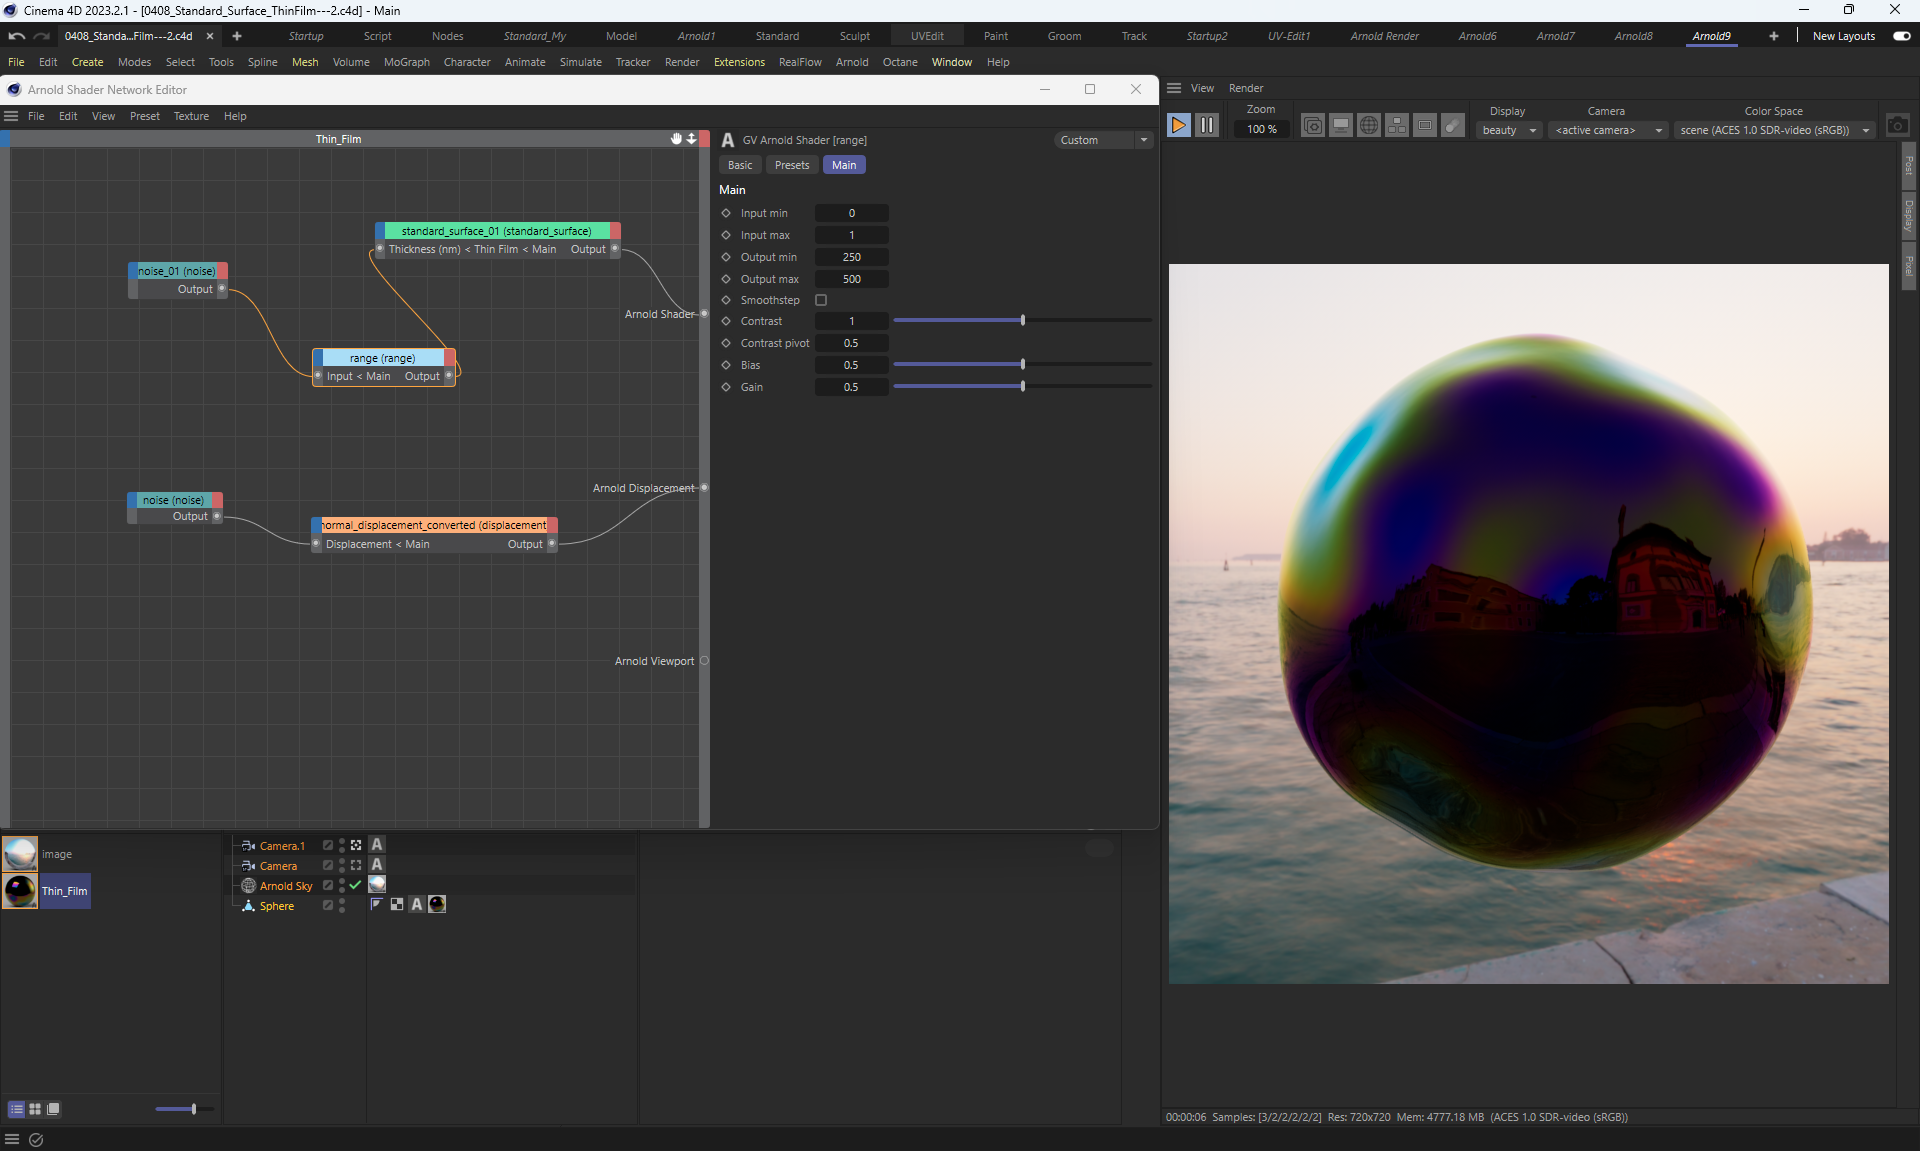Select the Thin_Film material thumbnail
This screenshot has width=1920, height=1151.
point(20,890)
